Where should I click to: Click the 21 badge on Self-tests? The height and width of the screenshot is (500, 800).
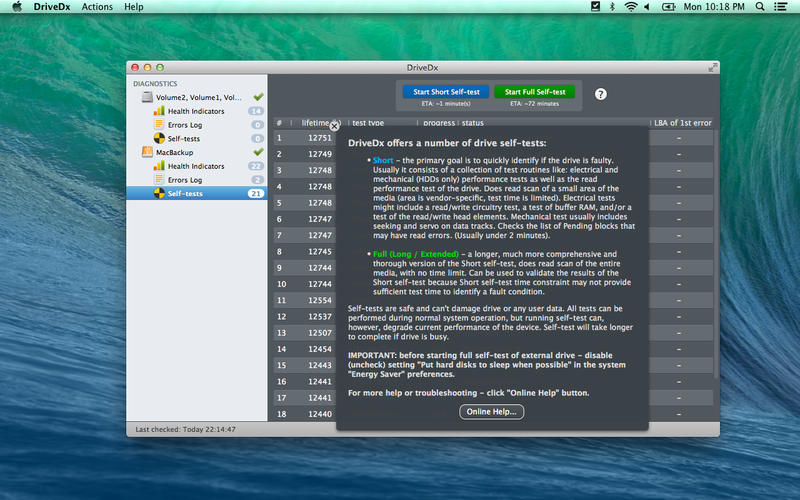pos(256,193)
